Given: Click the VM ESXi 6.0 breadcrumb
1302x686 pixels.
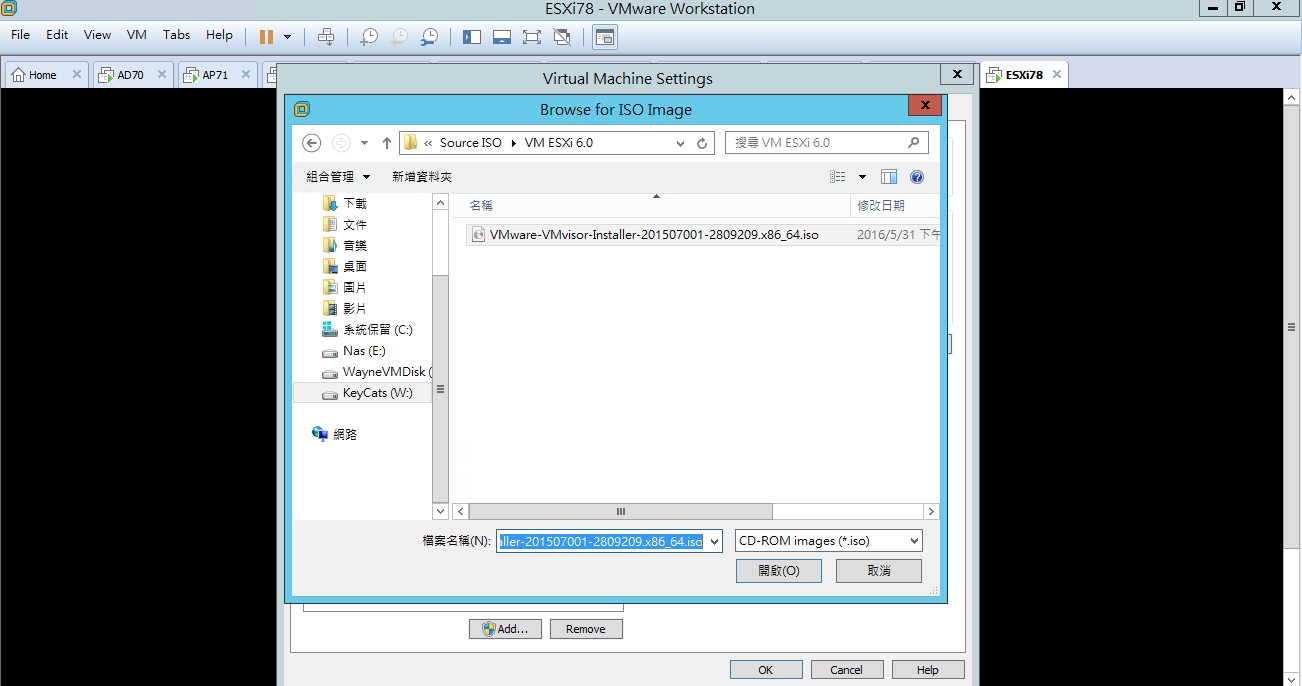Looking at the screenshot, I should click(559, 143).
